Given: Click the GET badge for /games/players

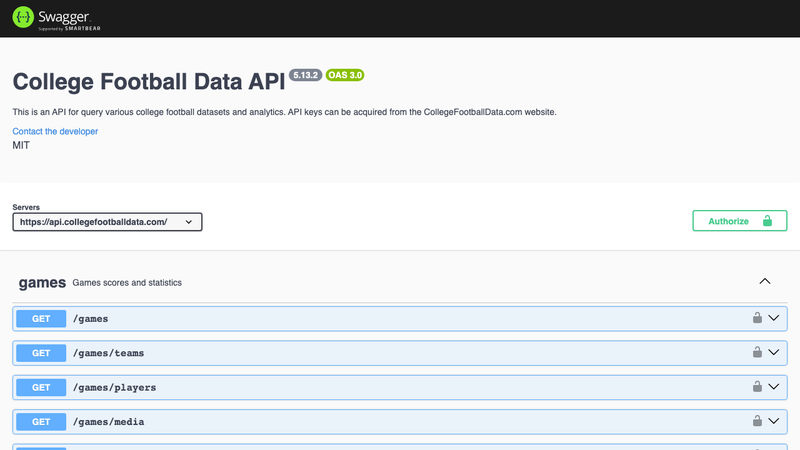Looking at the screenshot, I should (41, 388).
